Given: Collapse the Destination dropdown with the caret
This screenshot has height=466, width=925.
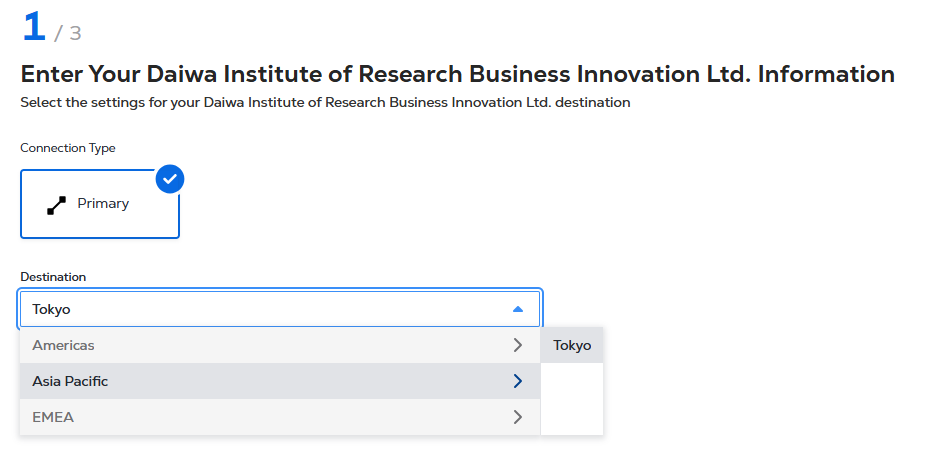Looking at the screenshot, I should tap(517, 309).
